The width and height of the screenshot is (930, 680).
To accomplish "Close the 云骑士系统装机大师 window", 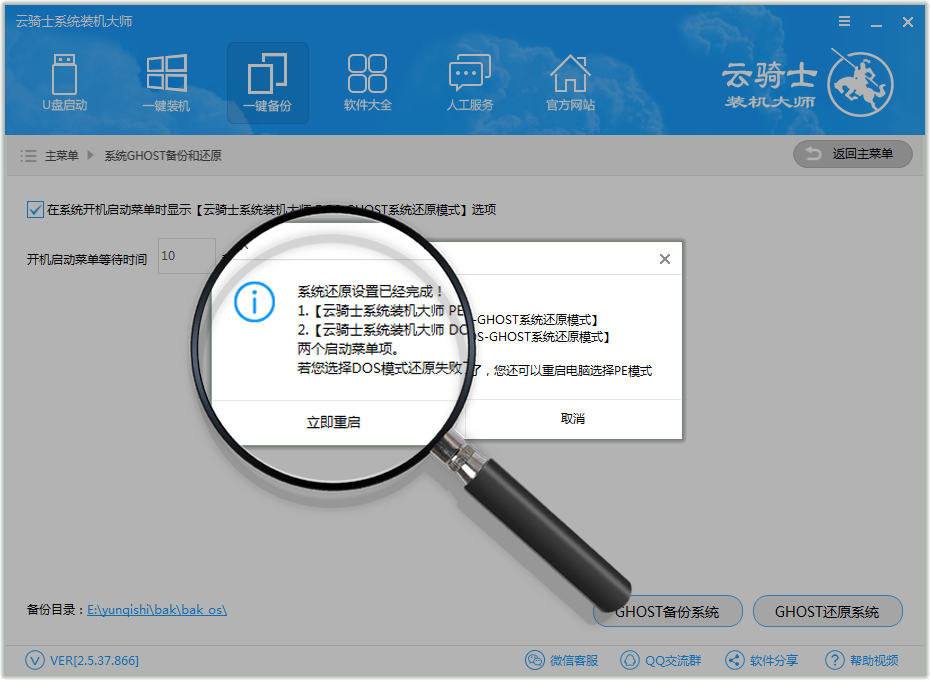I will click(907, 23).
